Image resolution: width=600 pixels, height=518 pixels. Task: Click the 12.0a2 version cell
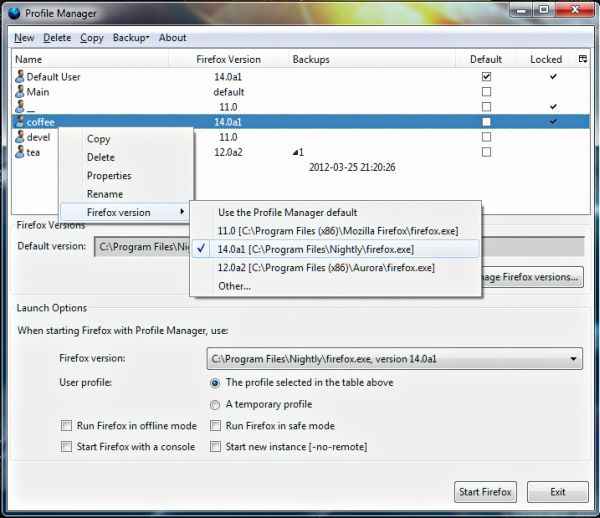click(228, 152)
